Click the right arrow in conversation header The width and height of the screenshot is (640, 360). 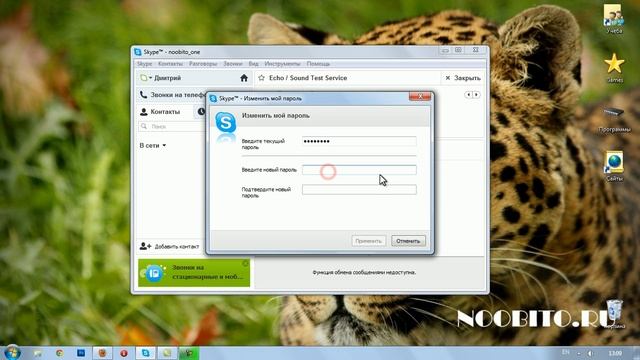pyautogui.click(x=476, y=95)
